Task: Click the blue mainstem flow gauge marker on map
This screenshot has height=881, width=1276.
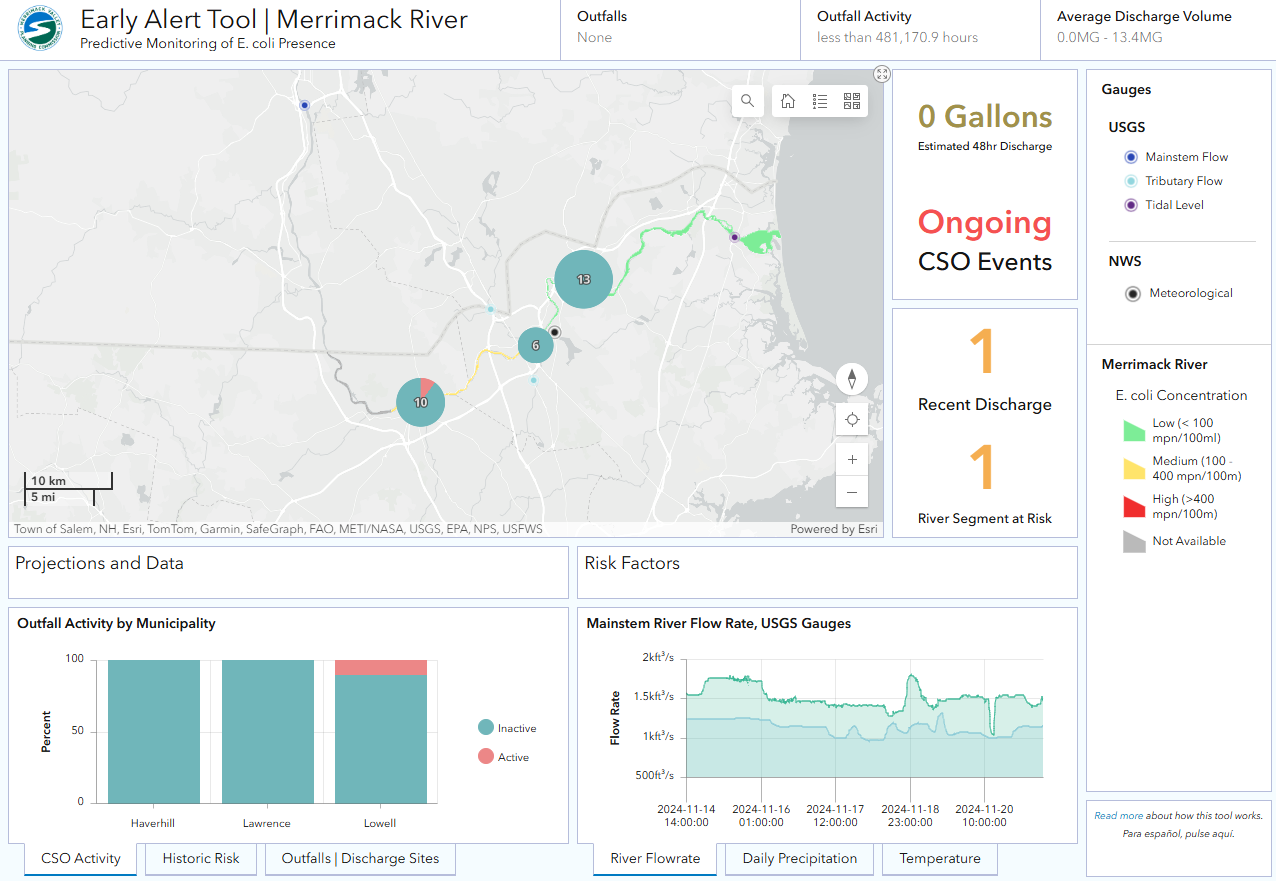Action: [x=305, y=104]
